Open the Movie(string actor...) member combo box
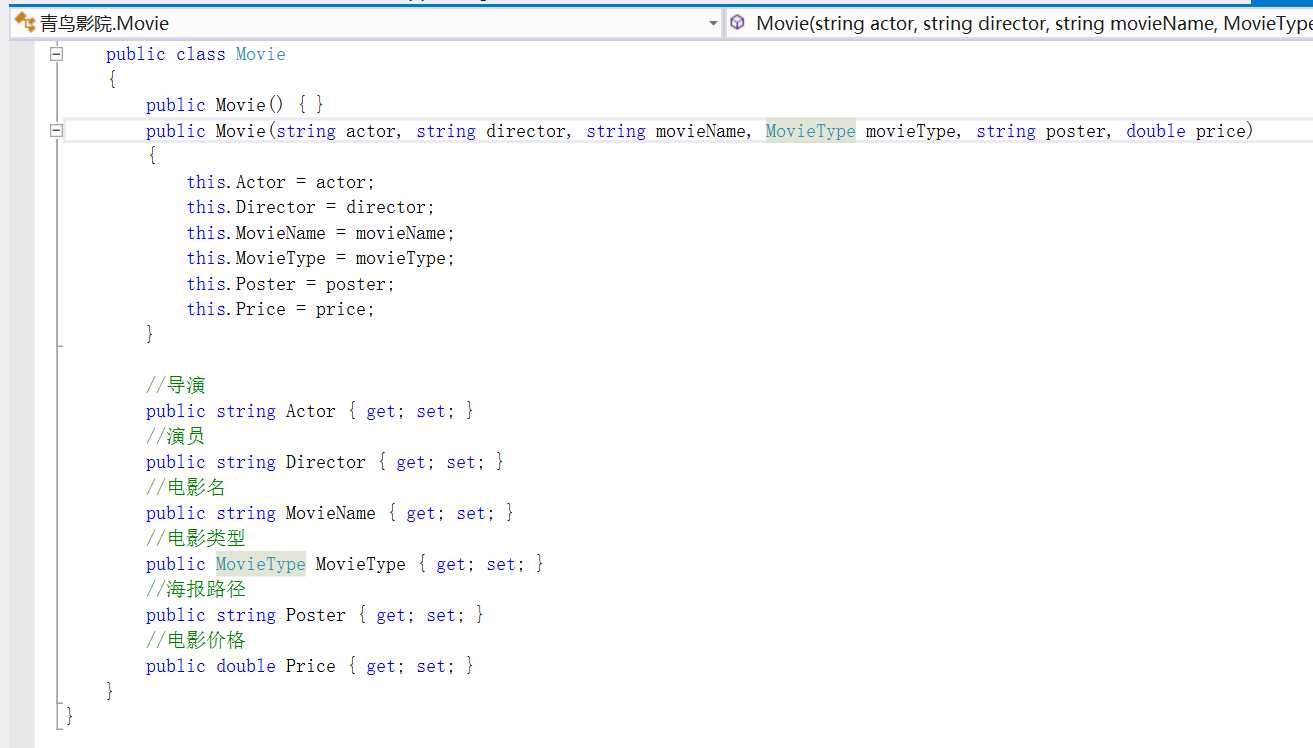 (1019, 23)
